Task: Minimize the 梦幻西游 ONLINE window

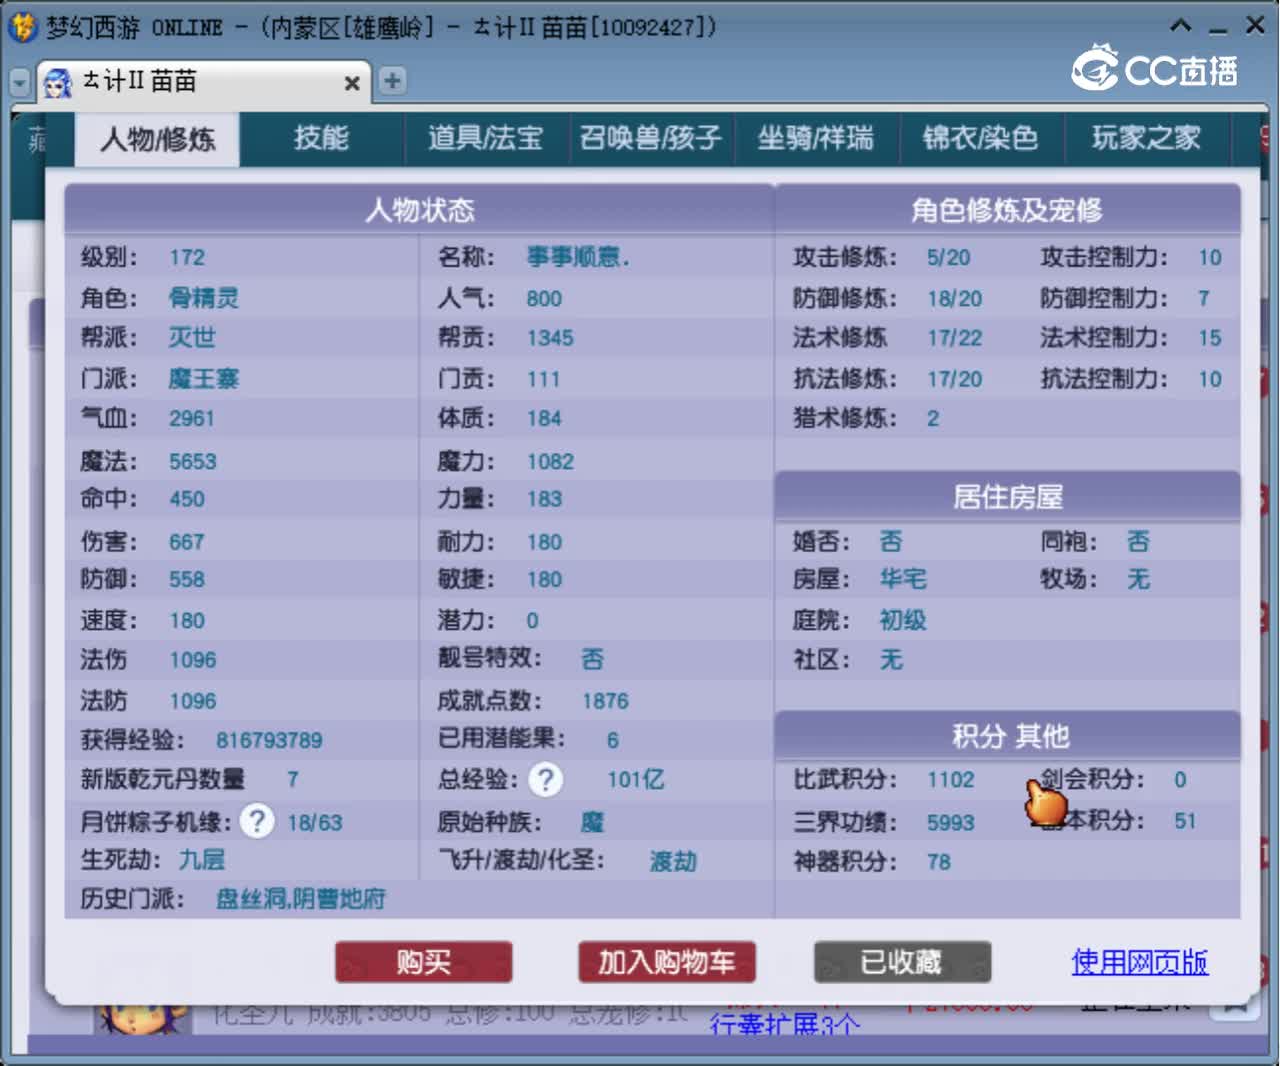Action: click(1218, 30)
